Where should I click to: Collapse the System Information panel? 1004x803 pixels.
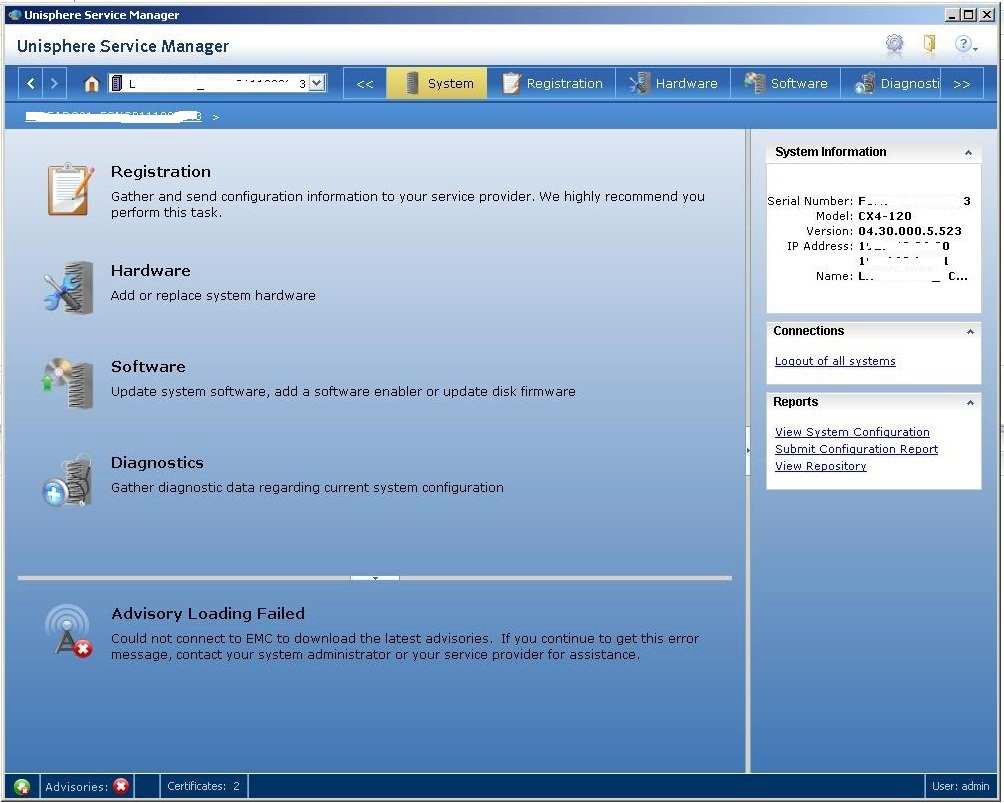pos(968,152)
